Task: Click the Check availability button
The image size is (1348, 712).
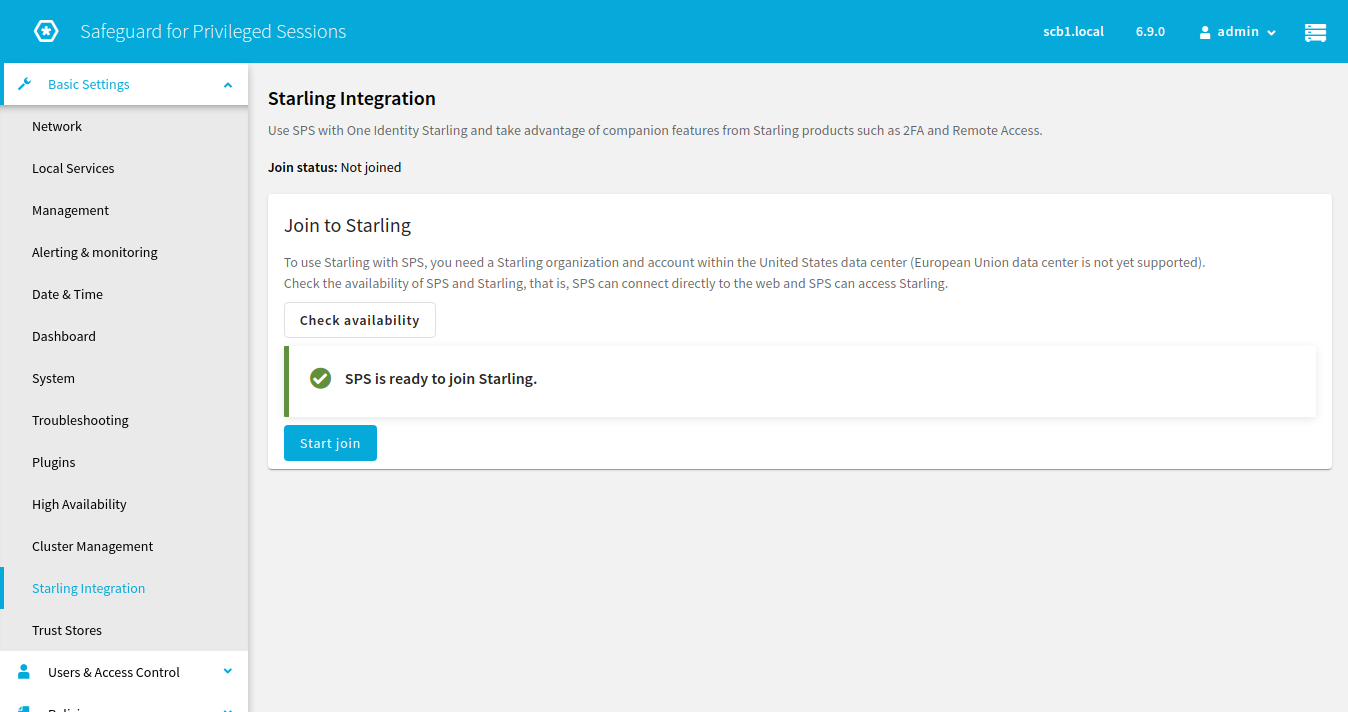Action: (x=360, y=320)
